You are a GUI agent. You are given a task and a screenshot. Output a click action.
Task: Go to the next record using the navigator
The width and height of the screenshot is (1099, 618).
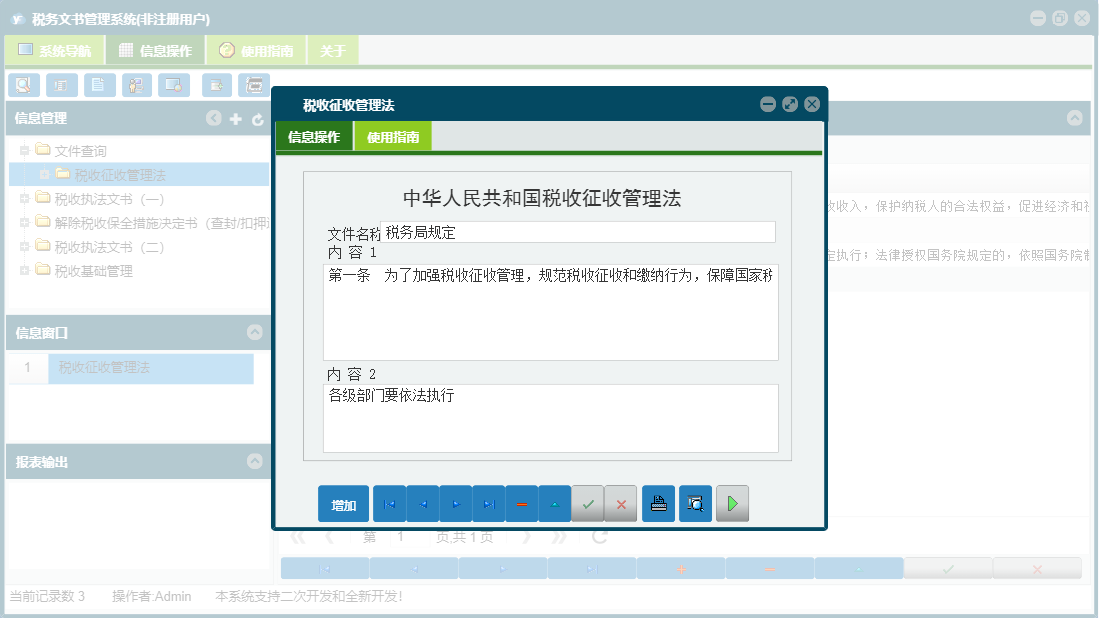455,503
